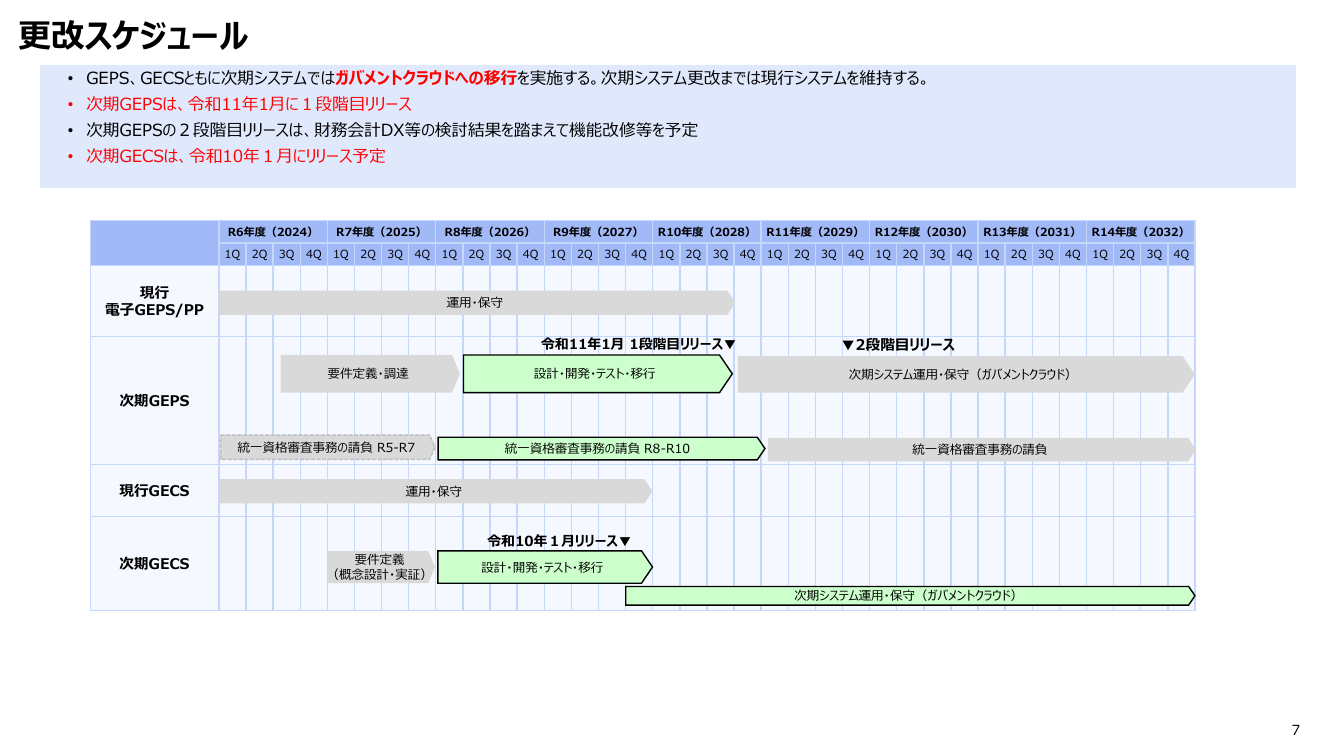This screenshot has width=1334, height=750.
Task: Click the bullet 次期GEPSは、令和11年1月に１段階目リリース
Action: click(249, 104)
